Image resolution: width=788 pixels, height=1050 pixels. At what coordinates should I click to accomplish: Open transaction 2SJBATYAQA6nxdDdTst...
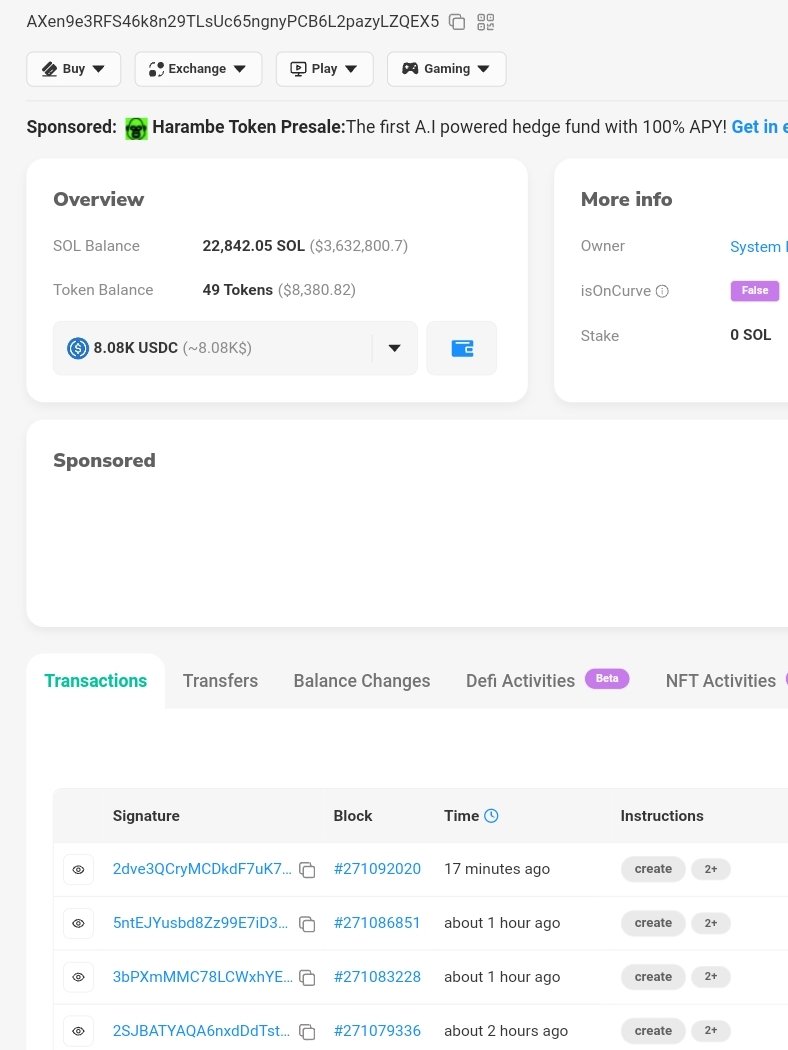tap(202, 1031)
